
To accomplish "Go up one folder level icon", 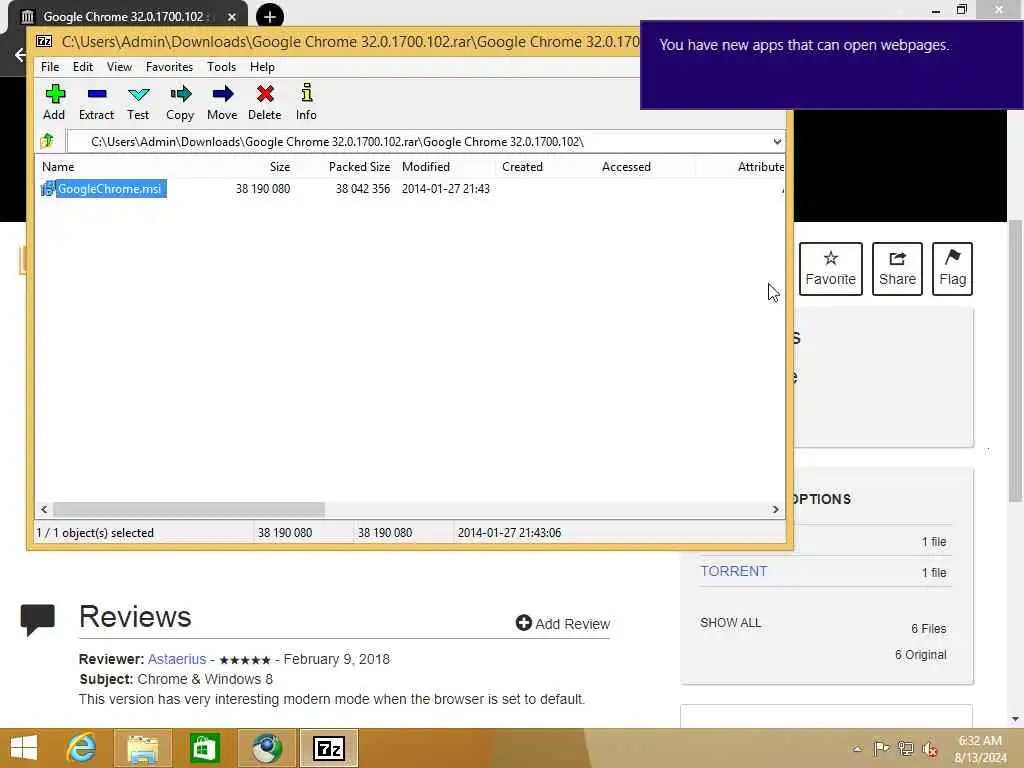I will (x=47, y=141).
